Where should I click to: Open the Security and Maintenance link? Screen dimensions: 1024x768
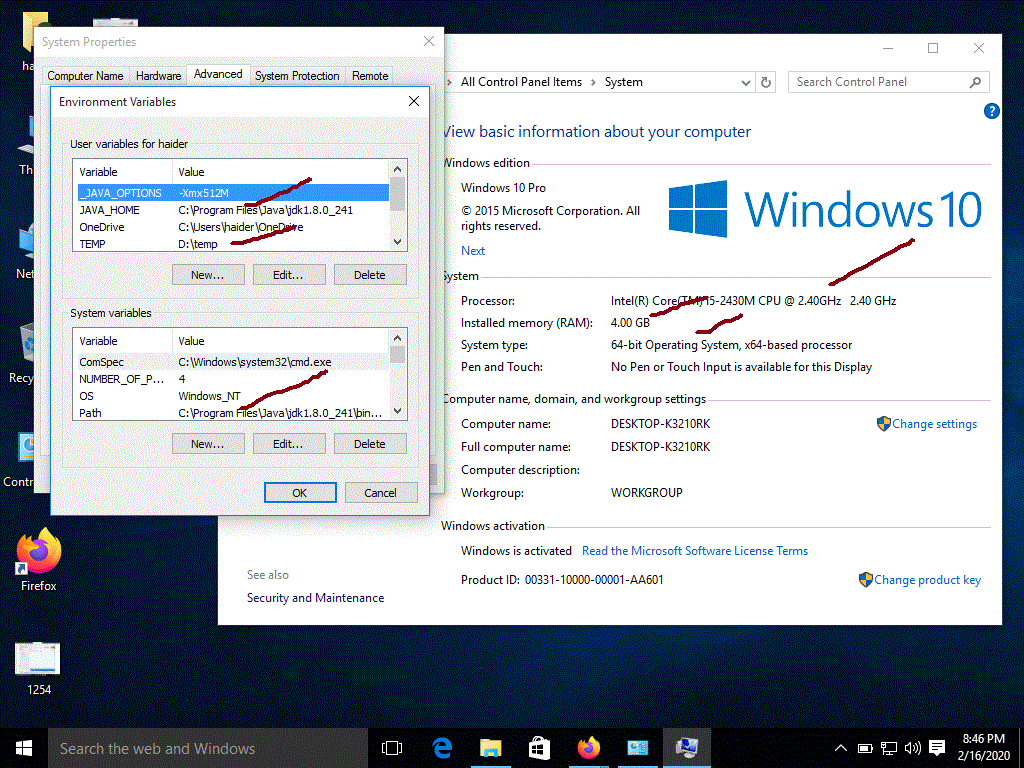[x=315, y=598]
